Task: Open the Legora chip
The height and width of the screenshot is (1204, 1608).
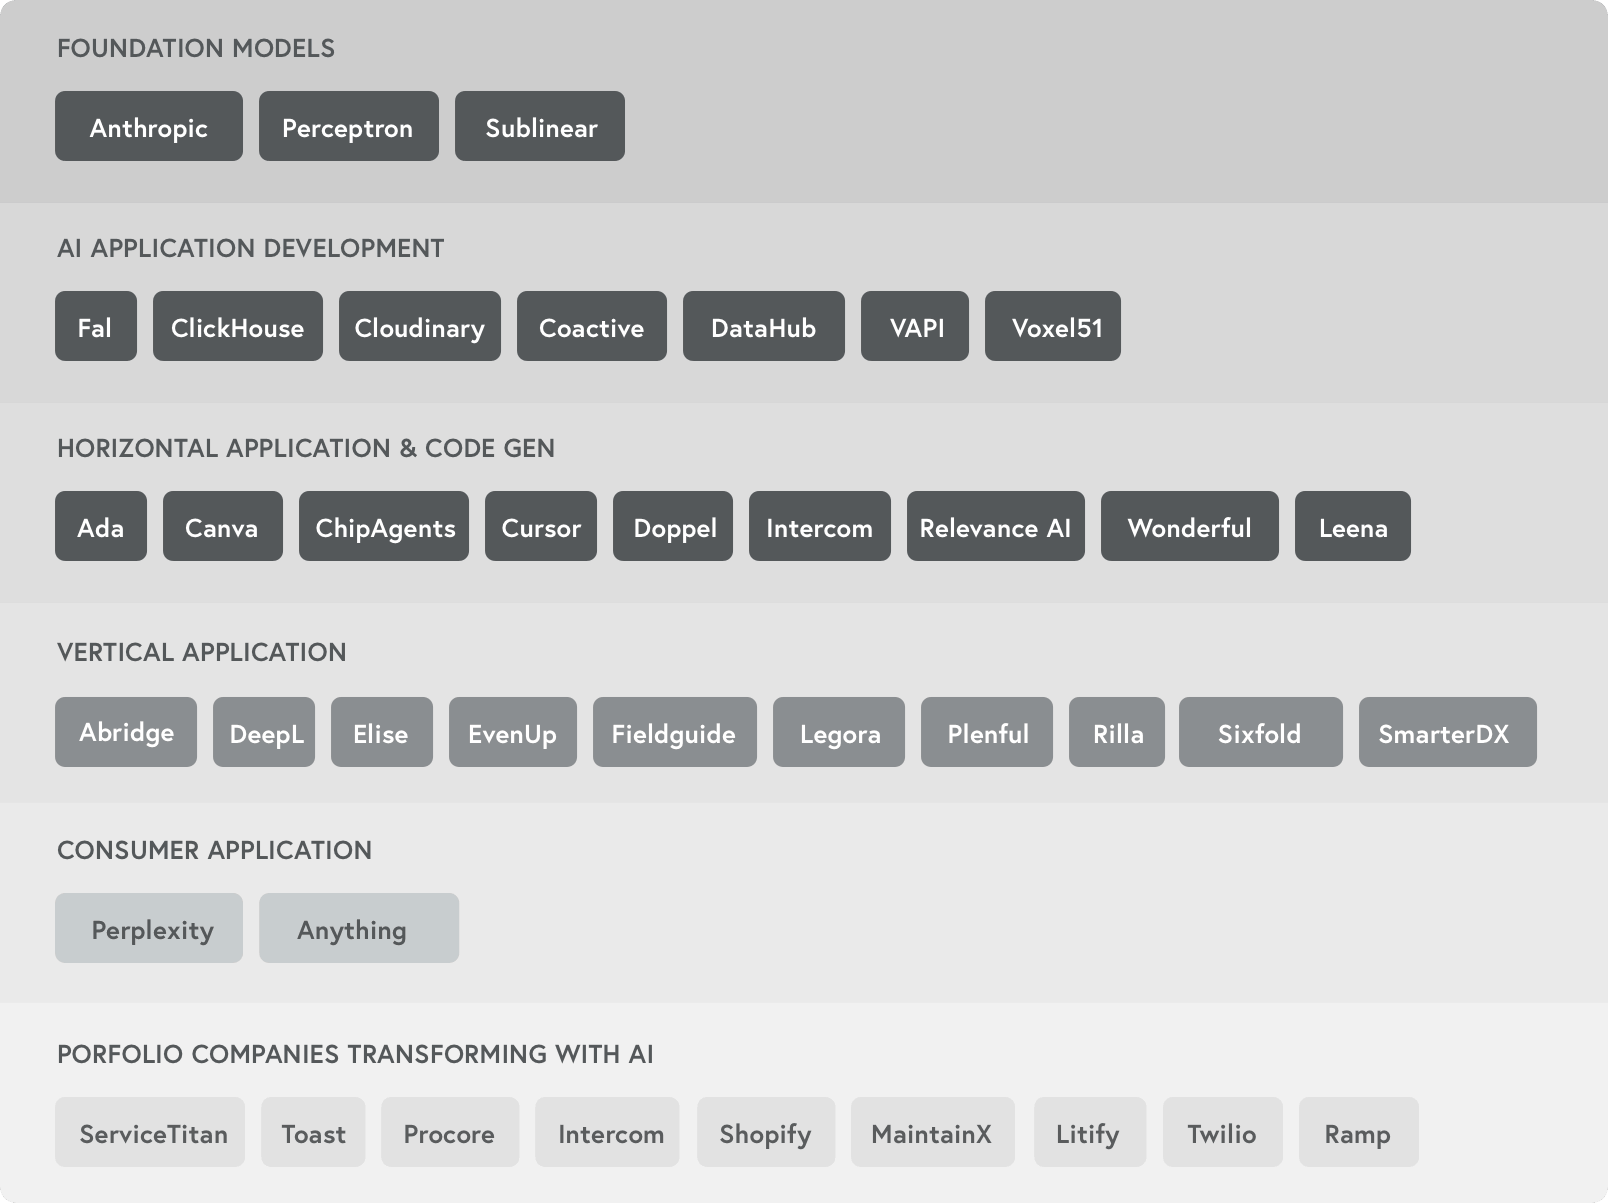Action: (x=839, y=732)
